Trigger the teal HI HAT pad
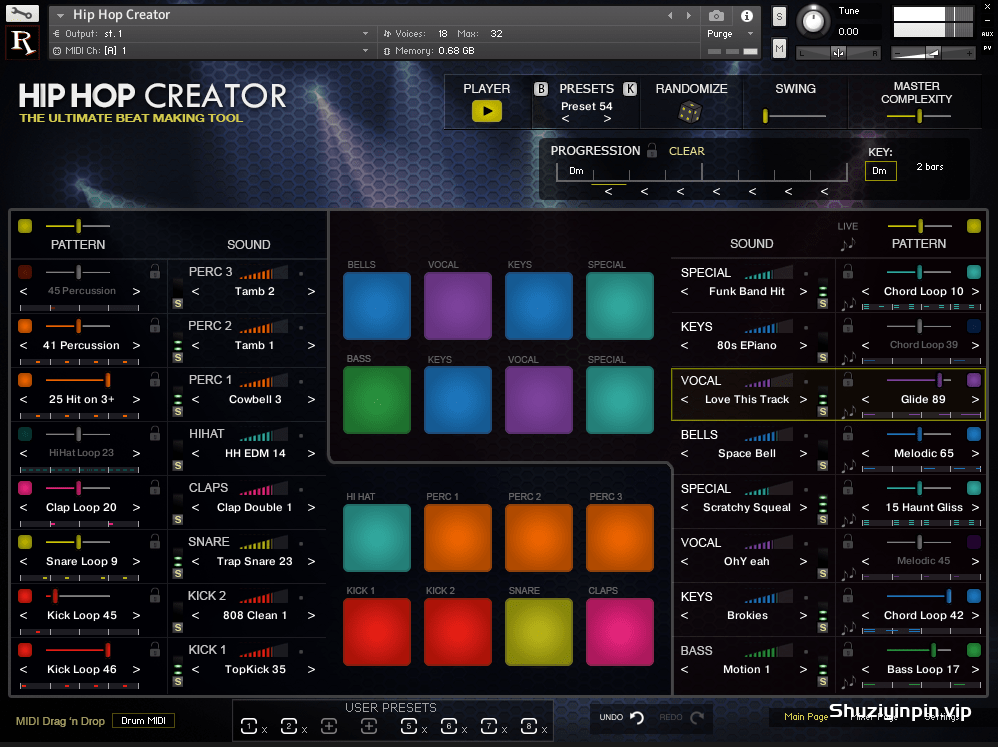The width and height of the screenshot is (998, 747). 377,538
